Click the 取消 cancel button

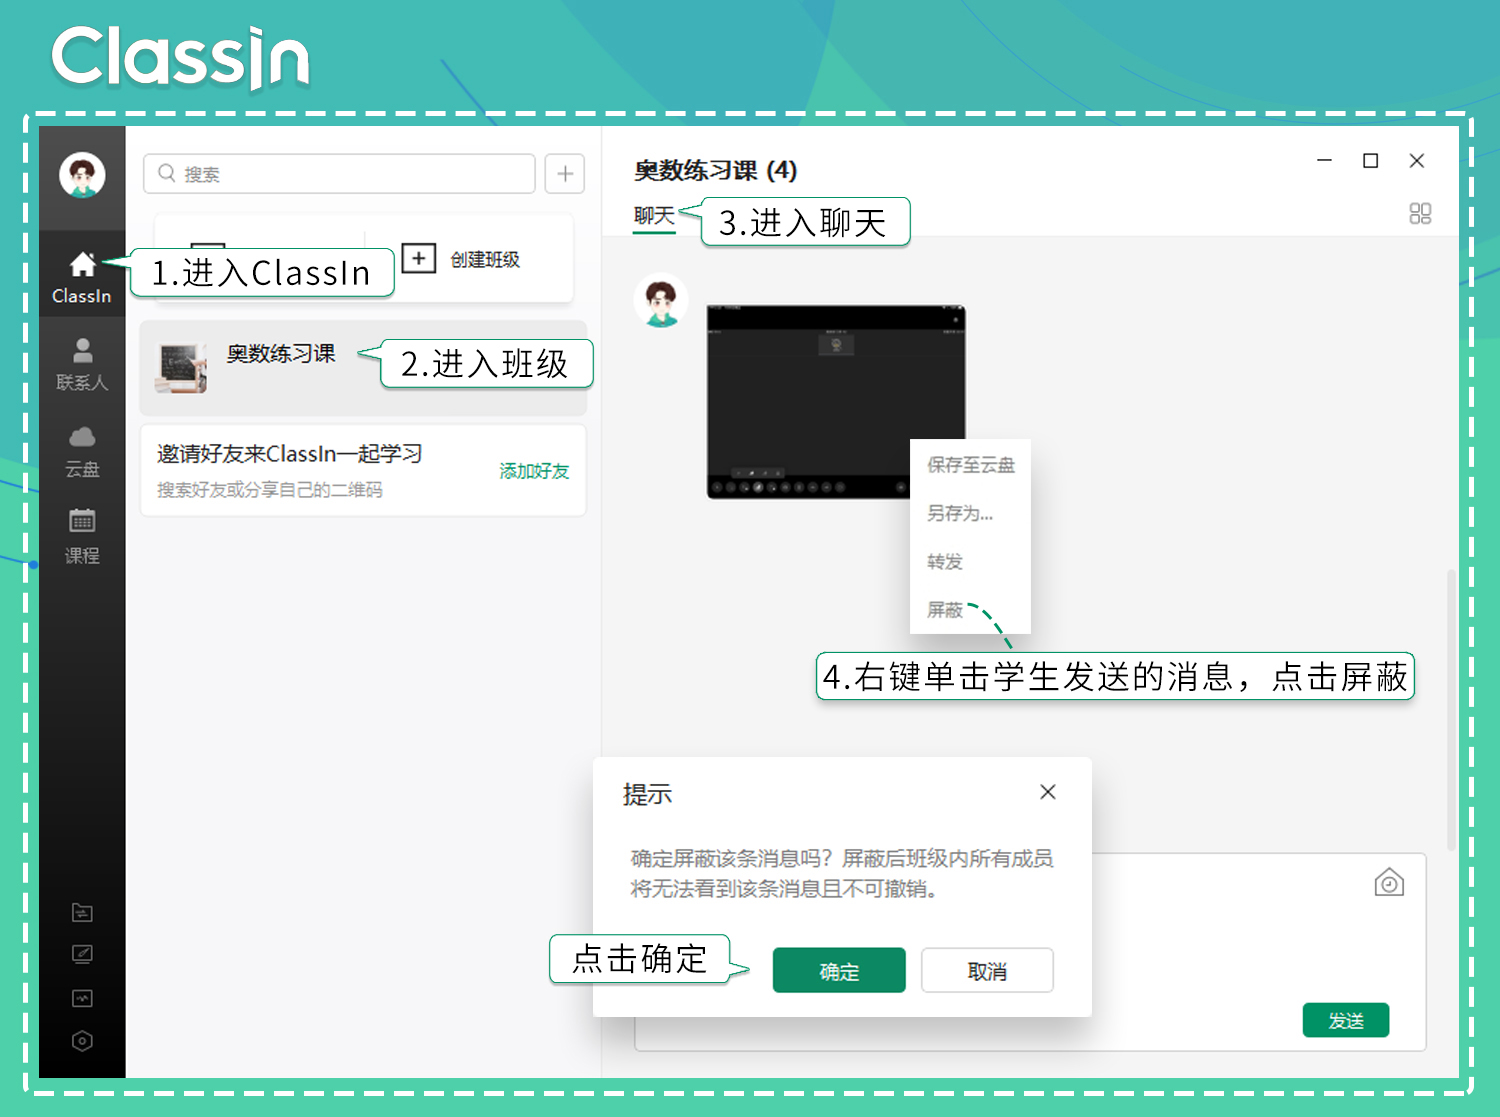[987, 970]
